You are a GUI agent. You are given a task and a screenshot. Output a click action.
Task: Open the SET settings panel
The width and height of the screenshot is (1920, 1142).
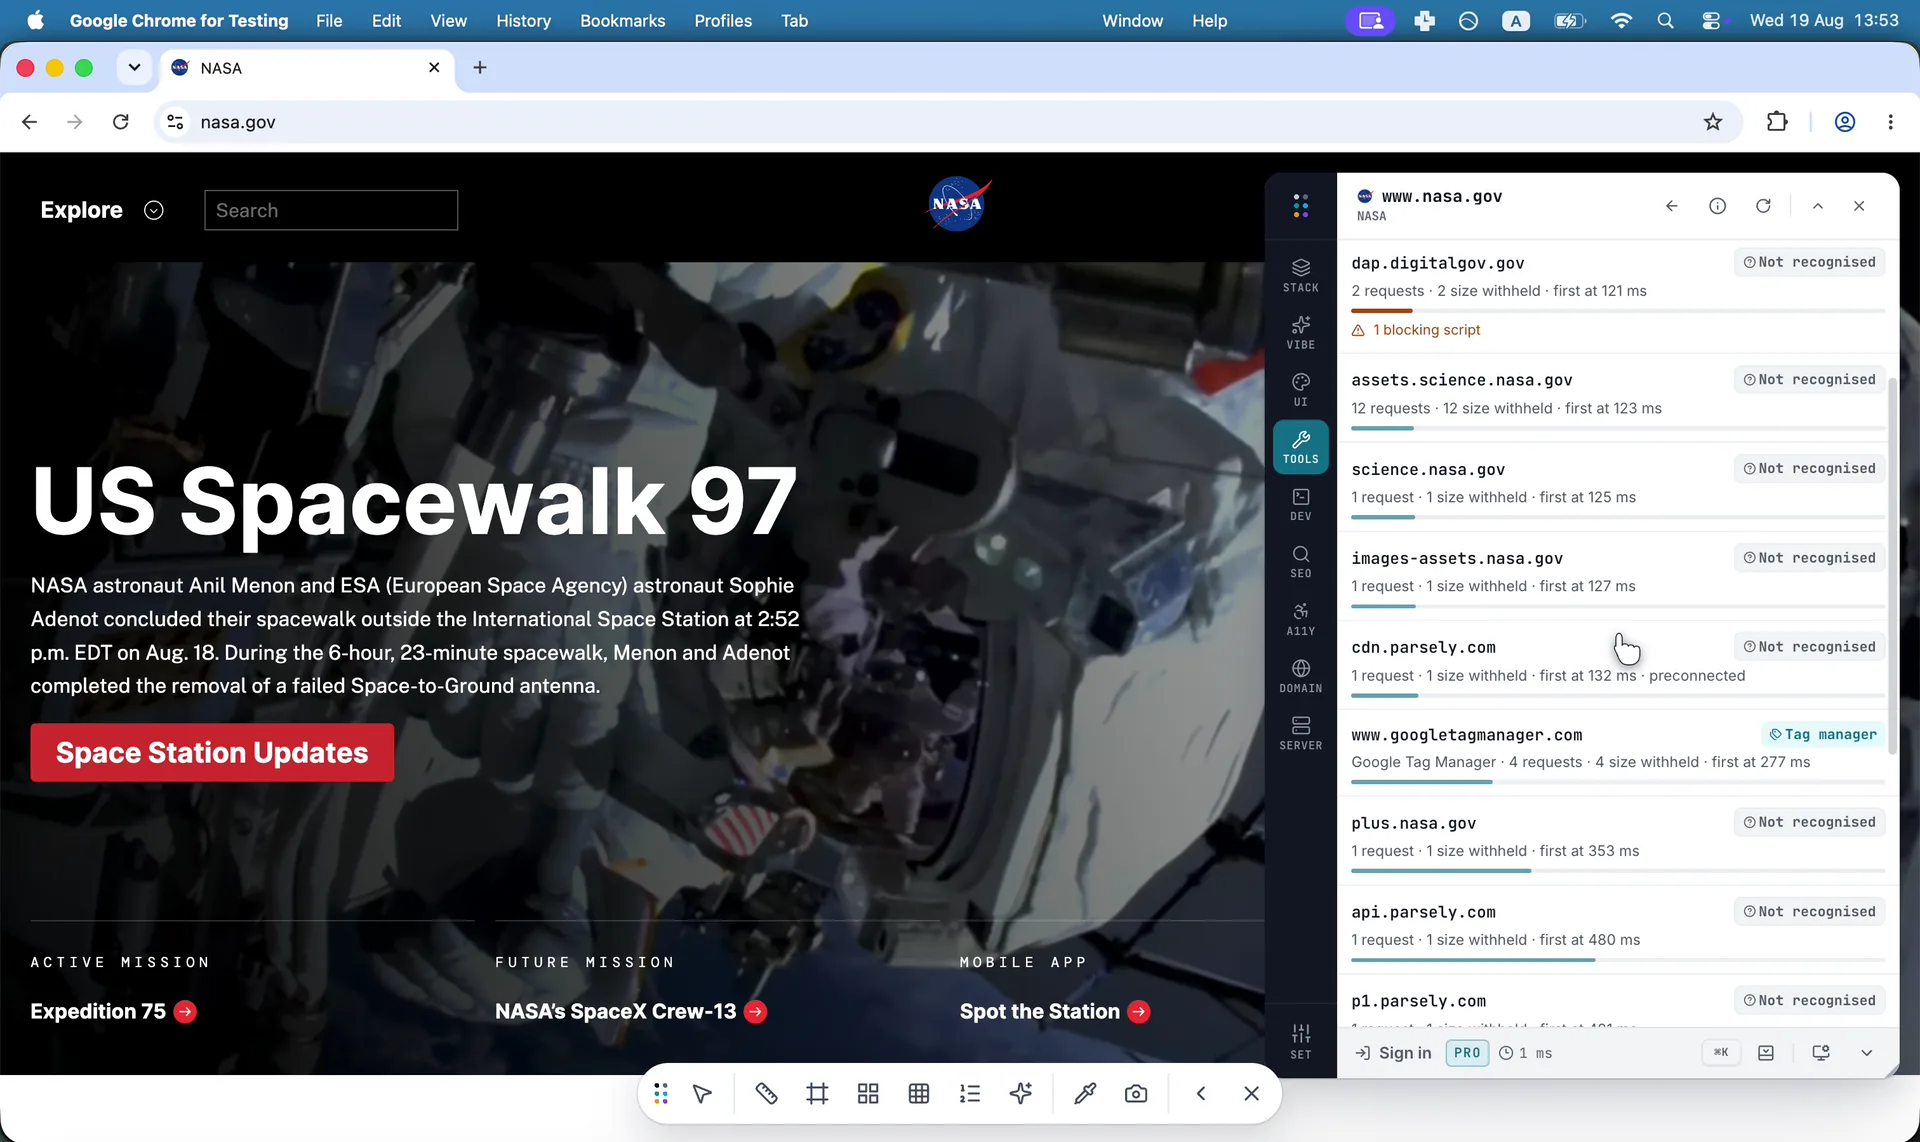pos(1300,1041)
